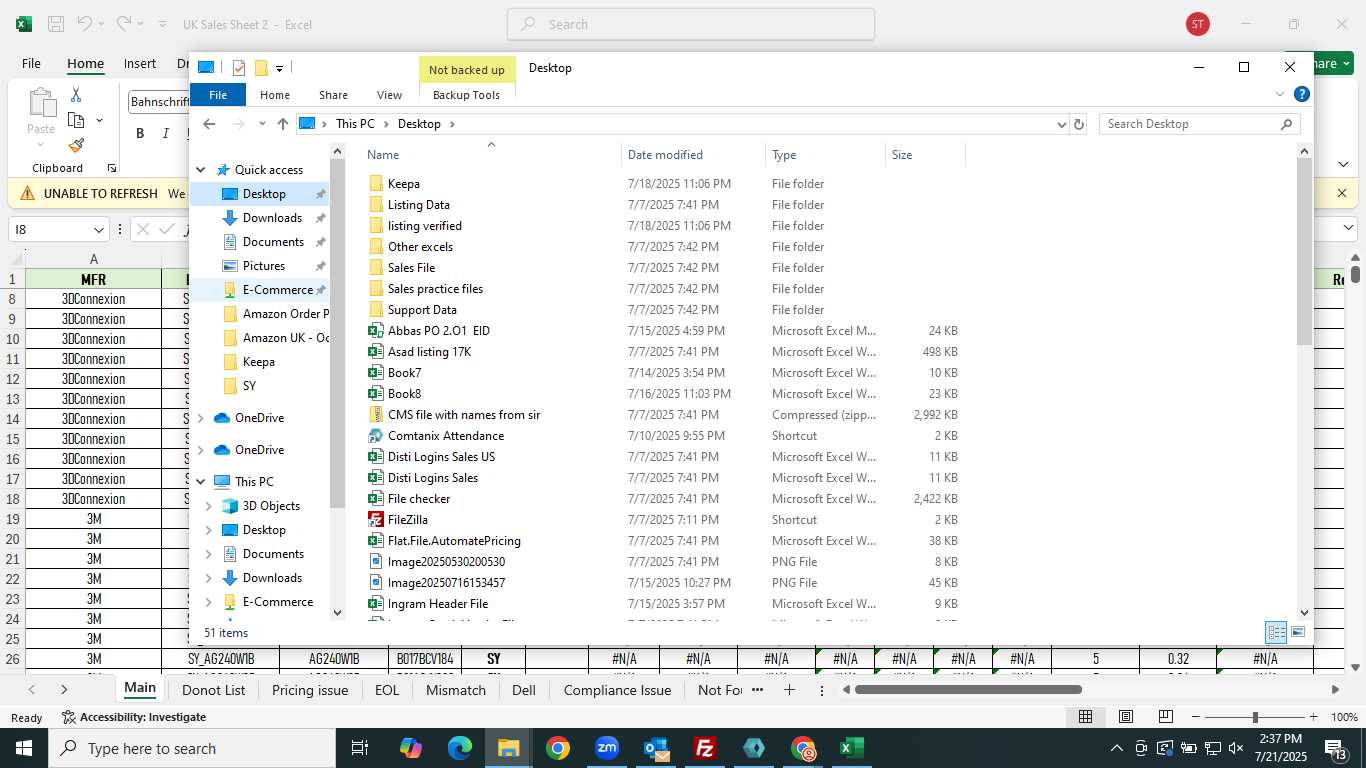
Task: Click the Excel Page Layout view icon
Action: pyautogui.click(x=1125, y=716)
